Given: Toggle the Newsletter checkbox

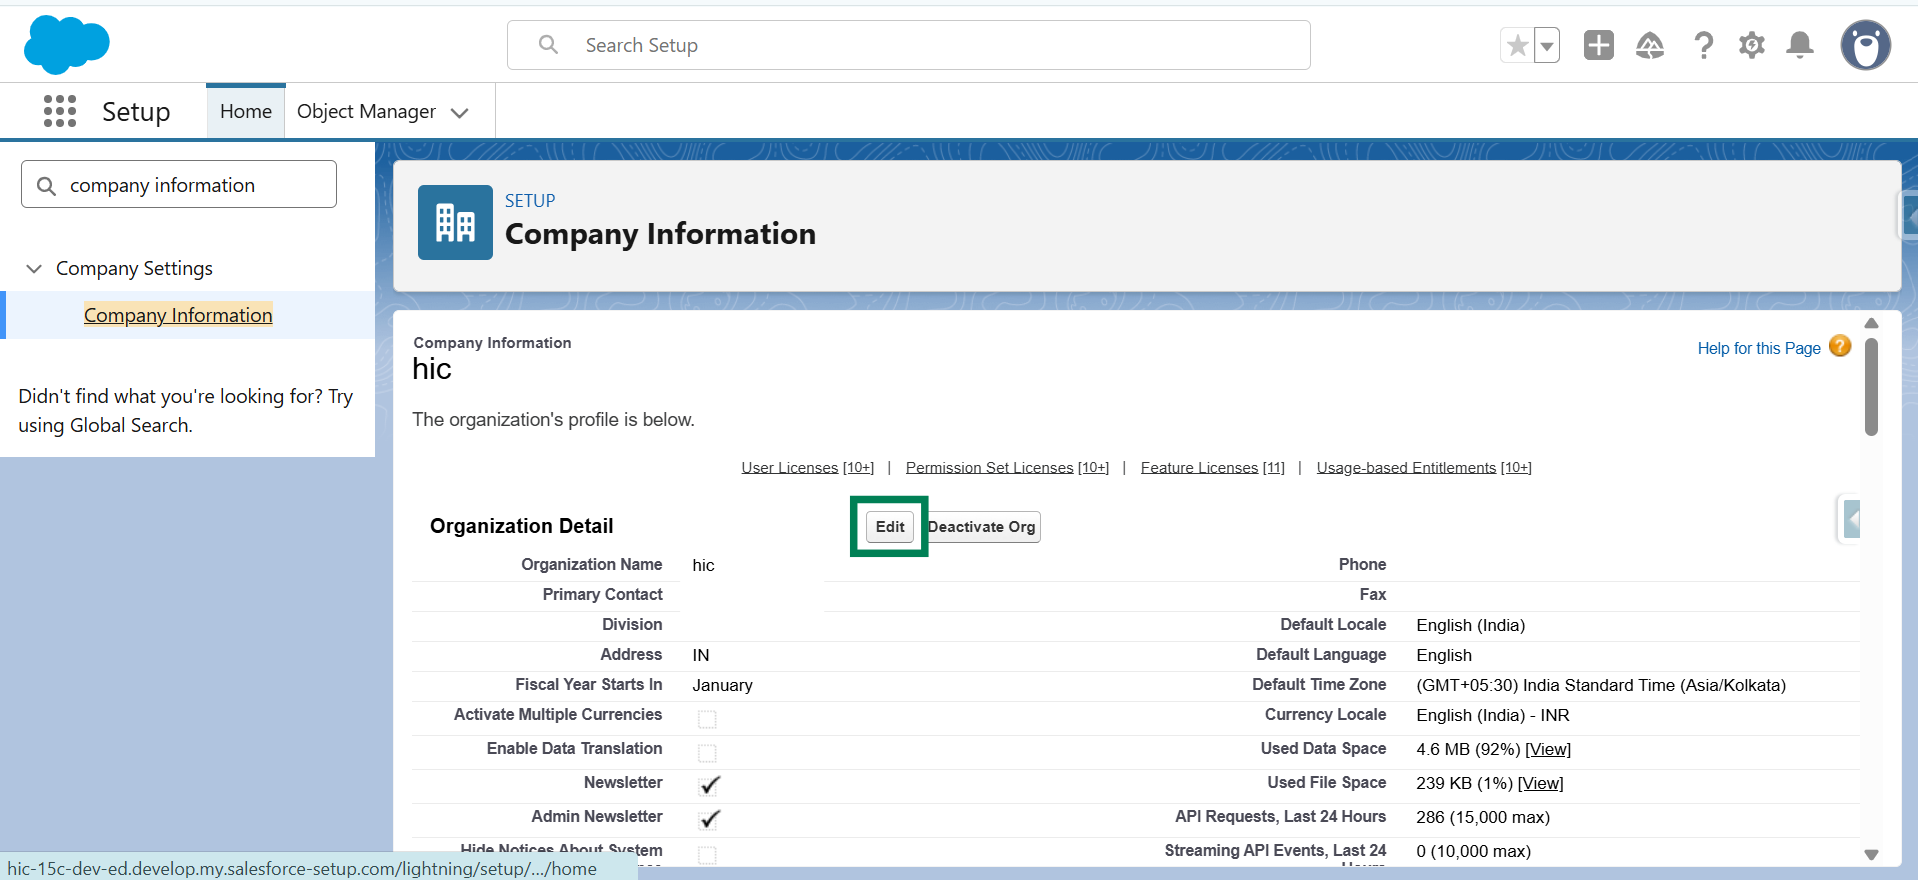Looking at the screenshot, I should [x=709, y=785].
